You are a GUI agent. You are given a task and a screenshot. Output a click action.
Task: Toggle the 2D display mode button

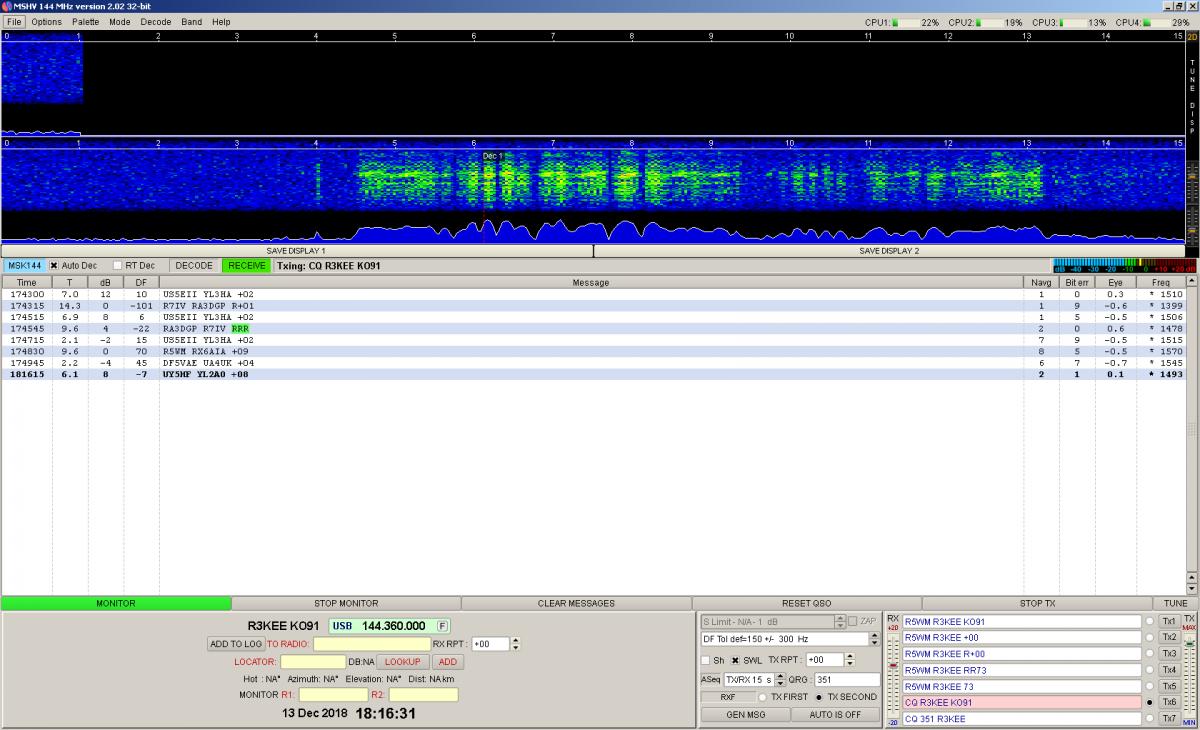point(1192,37)
